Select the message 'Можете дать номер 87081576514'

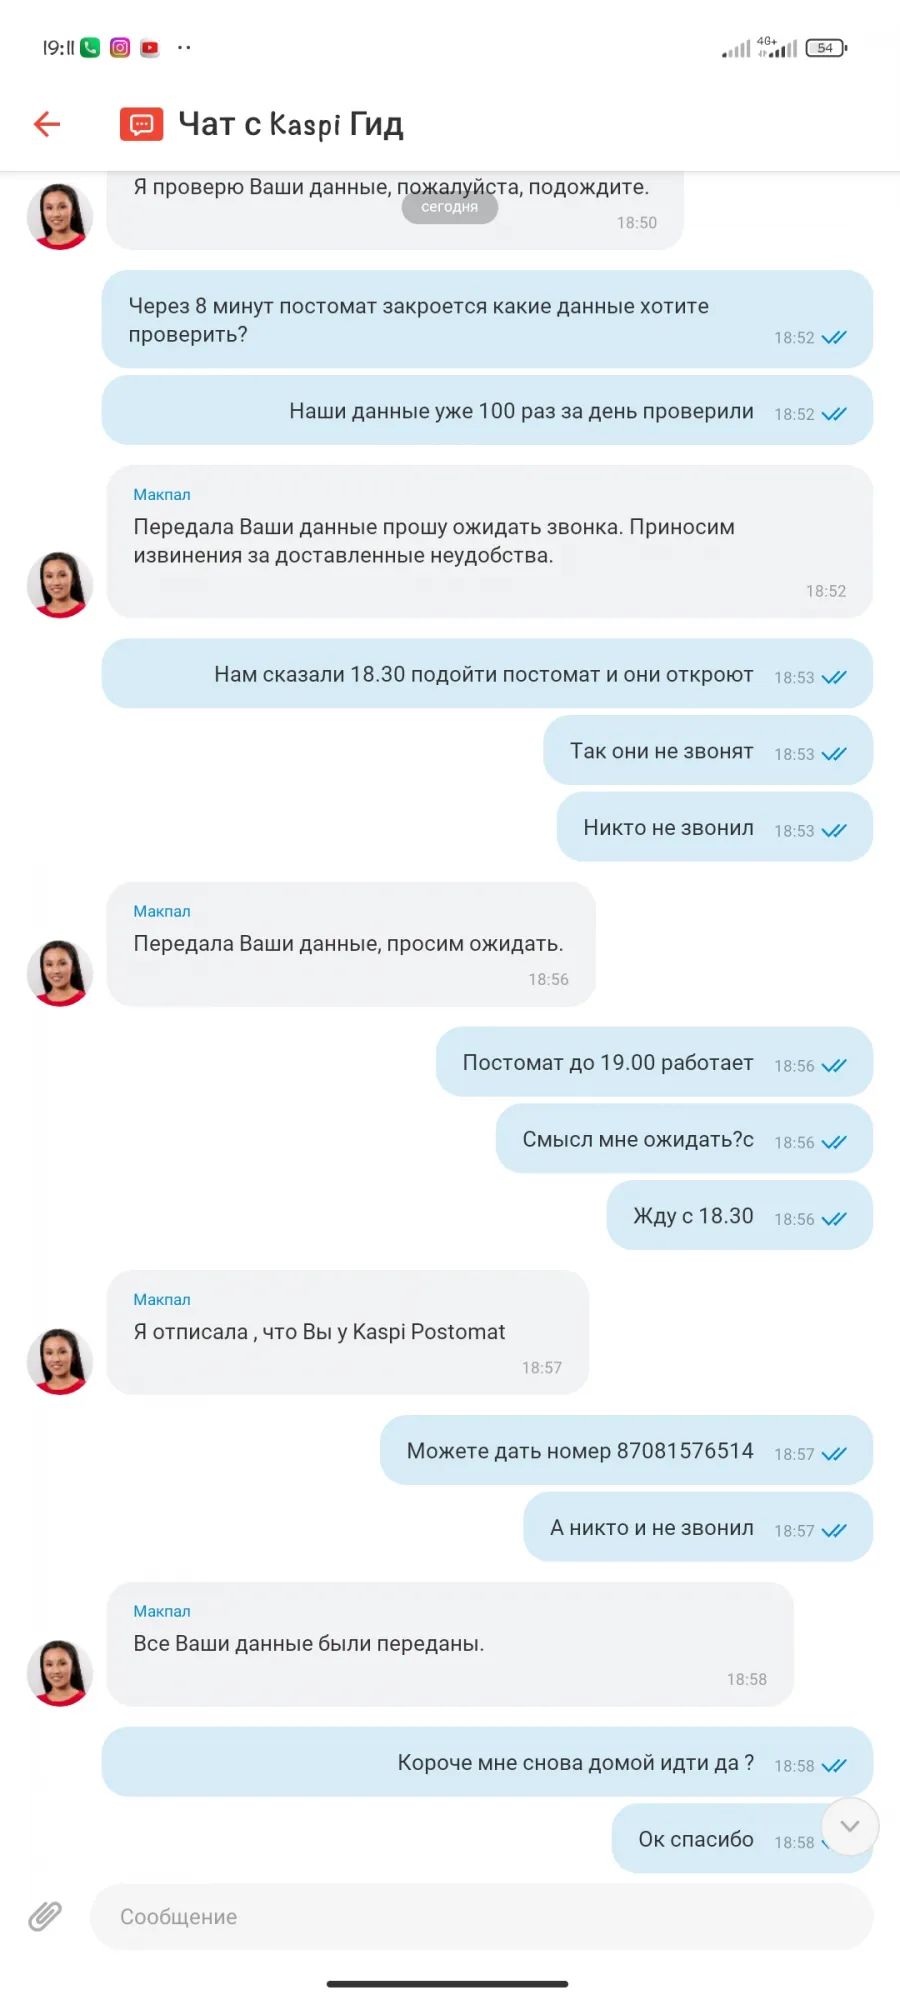pyautogui.click(x=626, y=1450)
